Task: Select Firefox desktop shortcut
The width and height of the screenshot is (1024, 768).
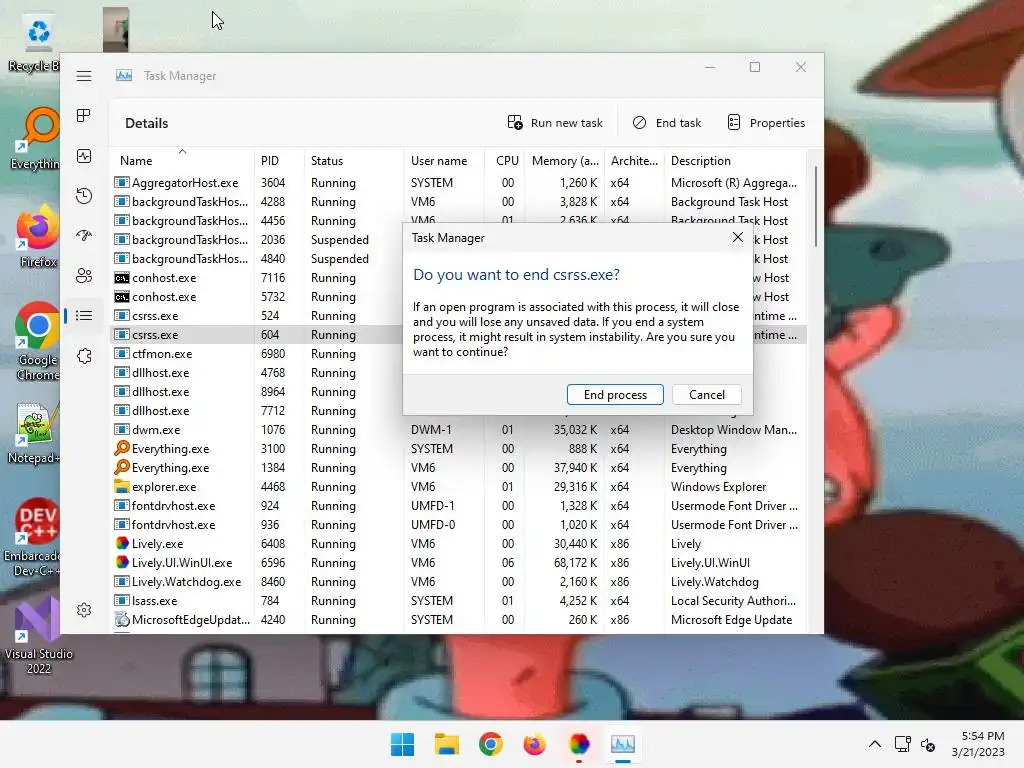Action: 37,236
